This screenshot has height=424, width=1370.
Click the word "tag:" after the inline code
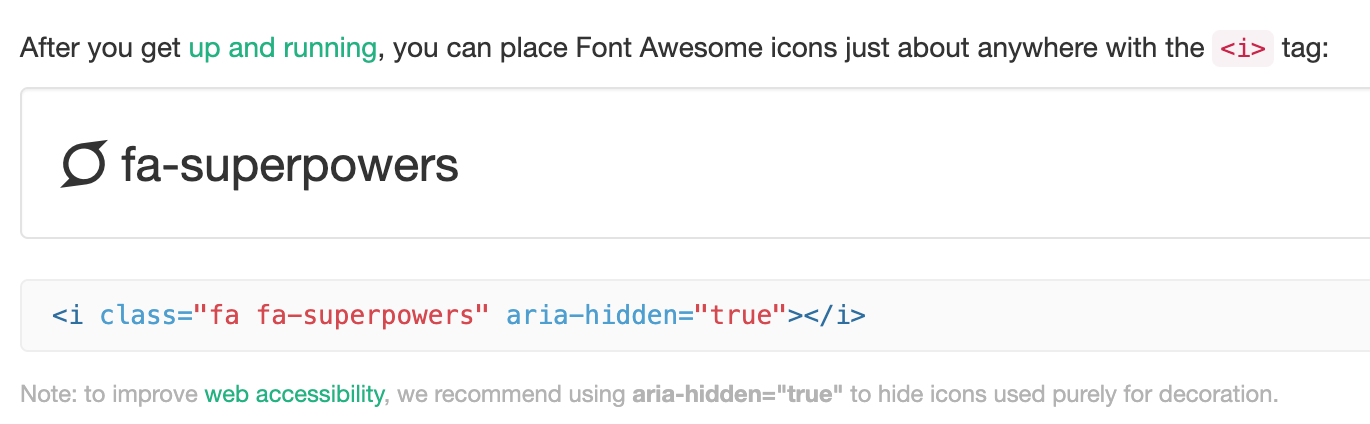click(x=1305, y=49)
